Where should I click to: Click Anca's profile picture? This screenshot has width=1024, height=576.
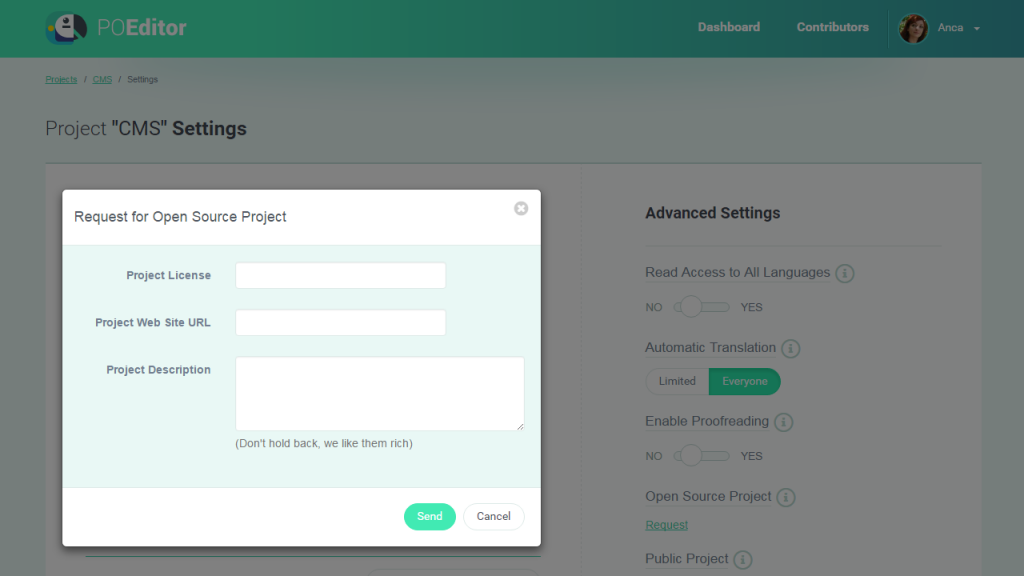coord(912,28)
